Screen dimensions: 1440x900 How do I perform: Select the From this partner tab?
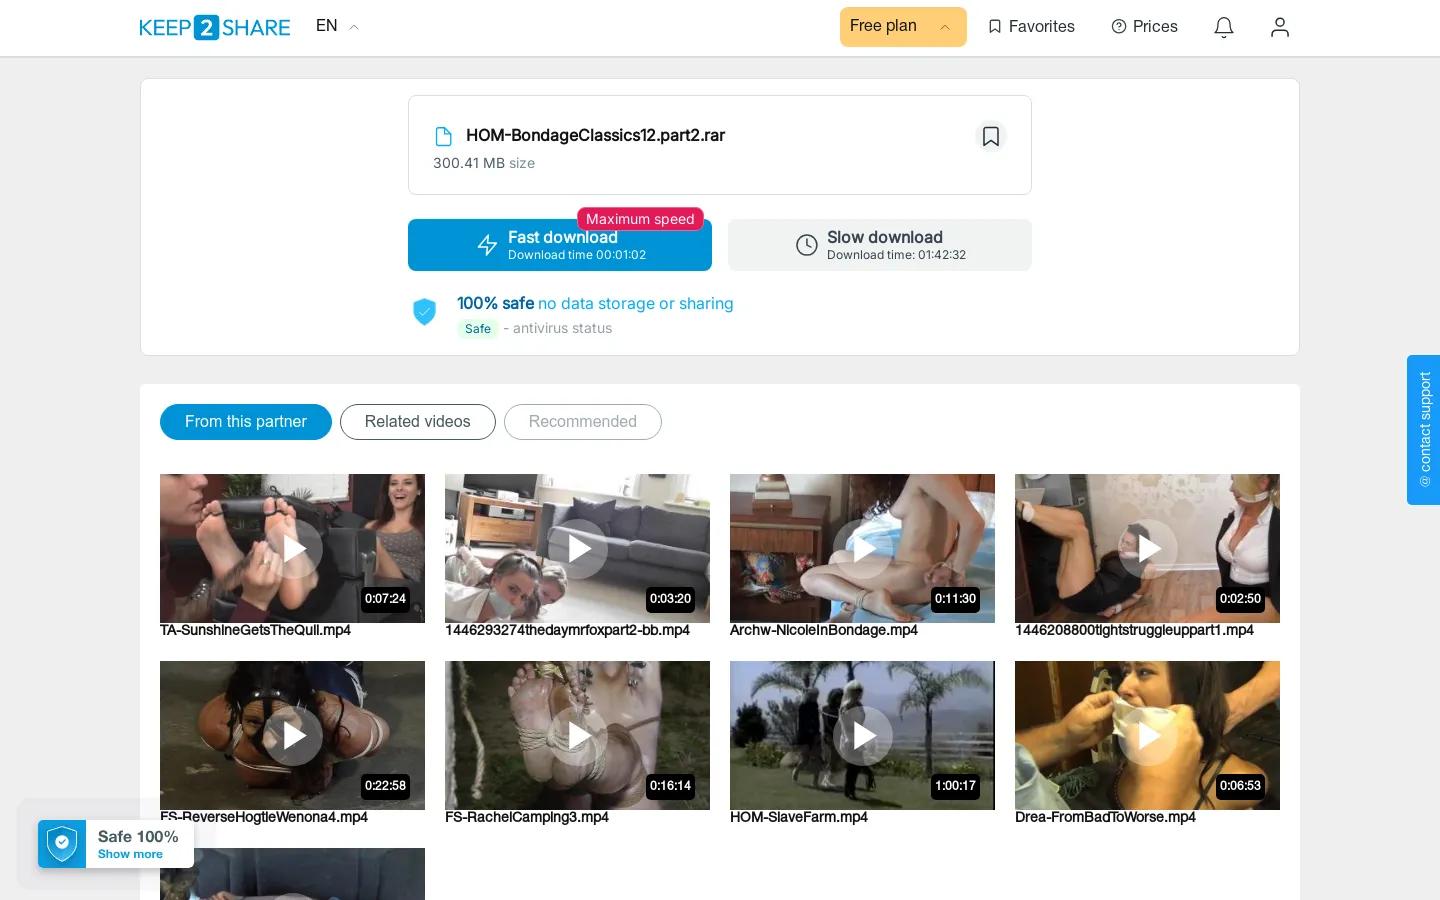246,422
